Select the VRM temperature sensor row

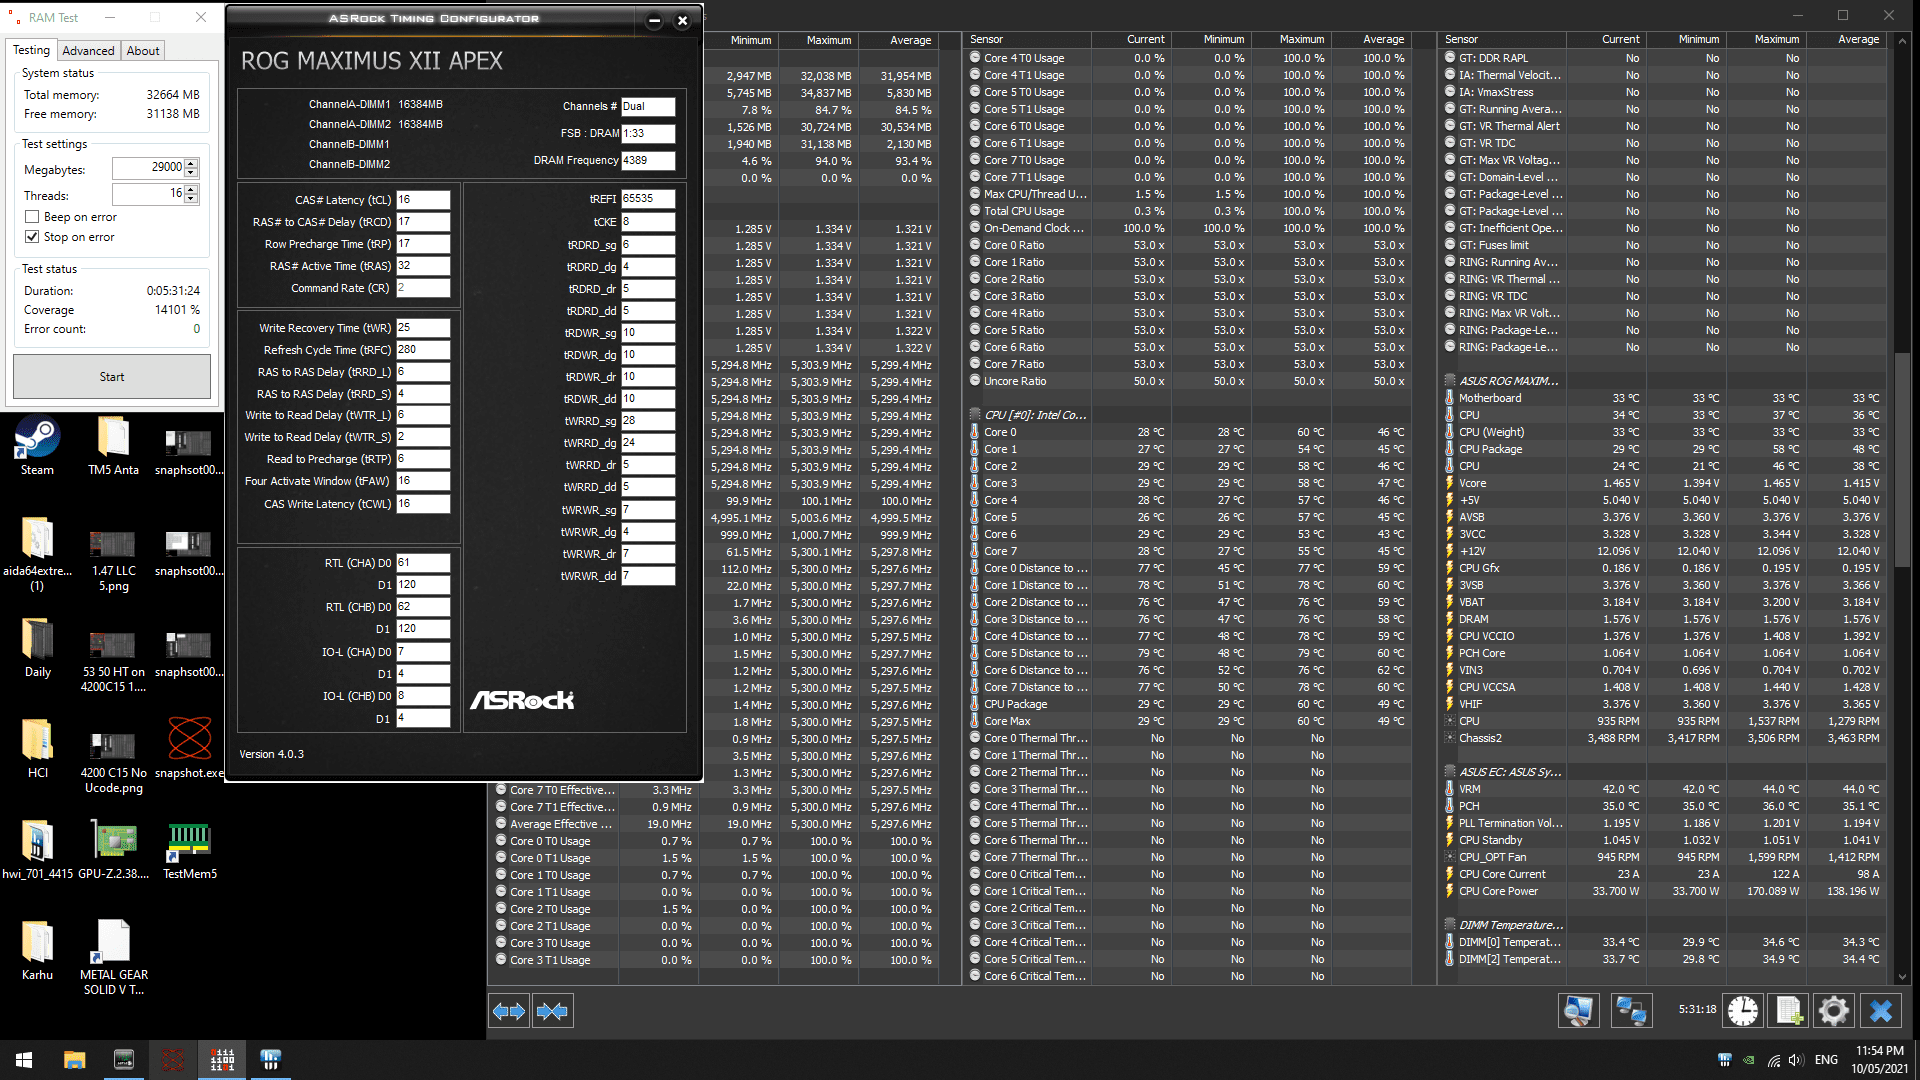click(x=1663, y=789)
